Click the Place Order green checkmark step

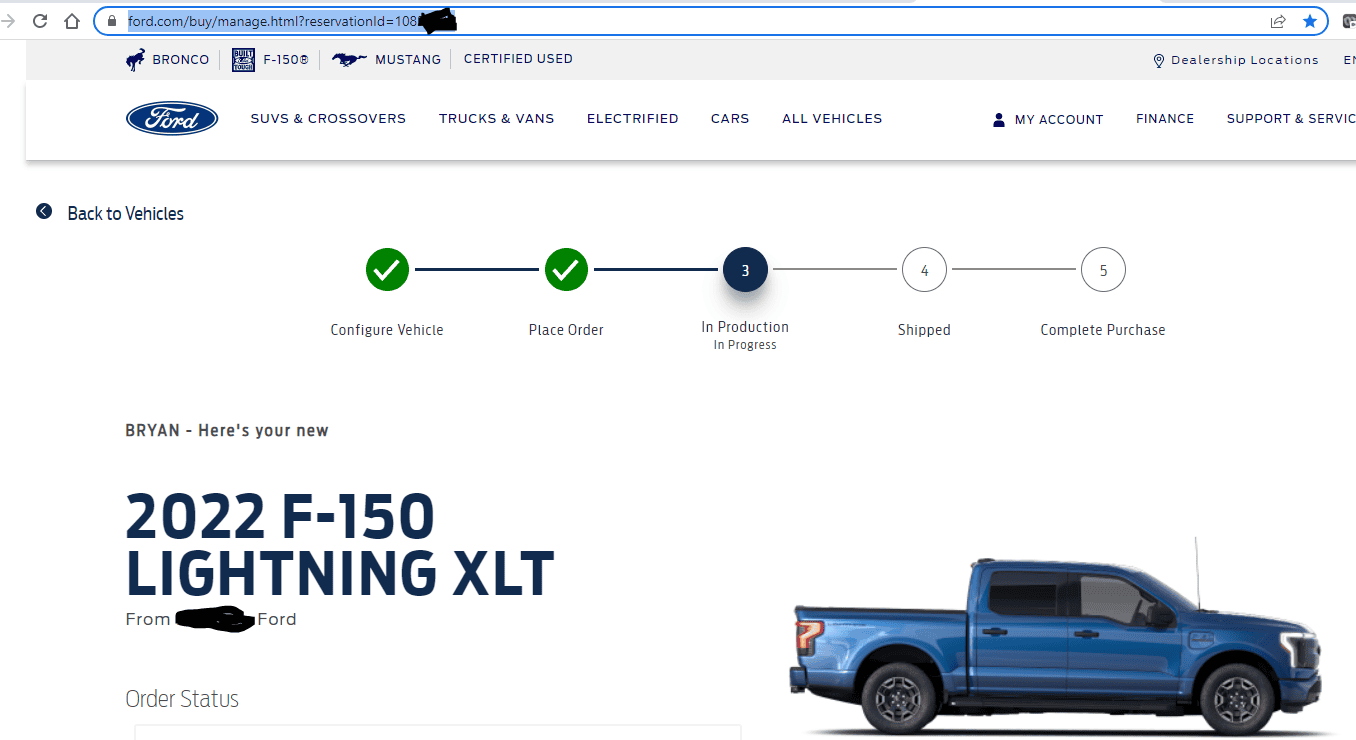(x=566, y=270)
